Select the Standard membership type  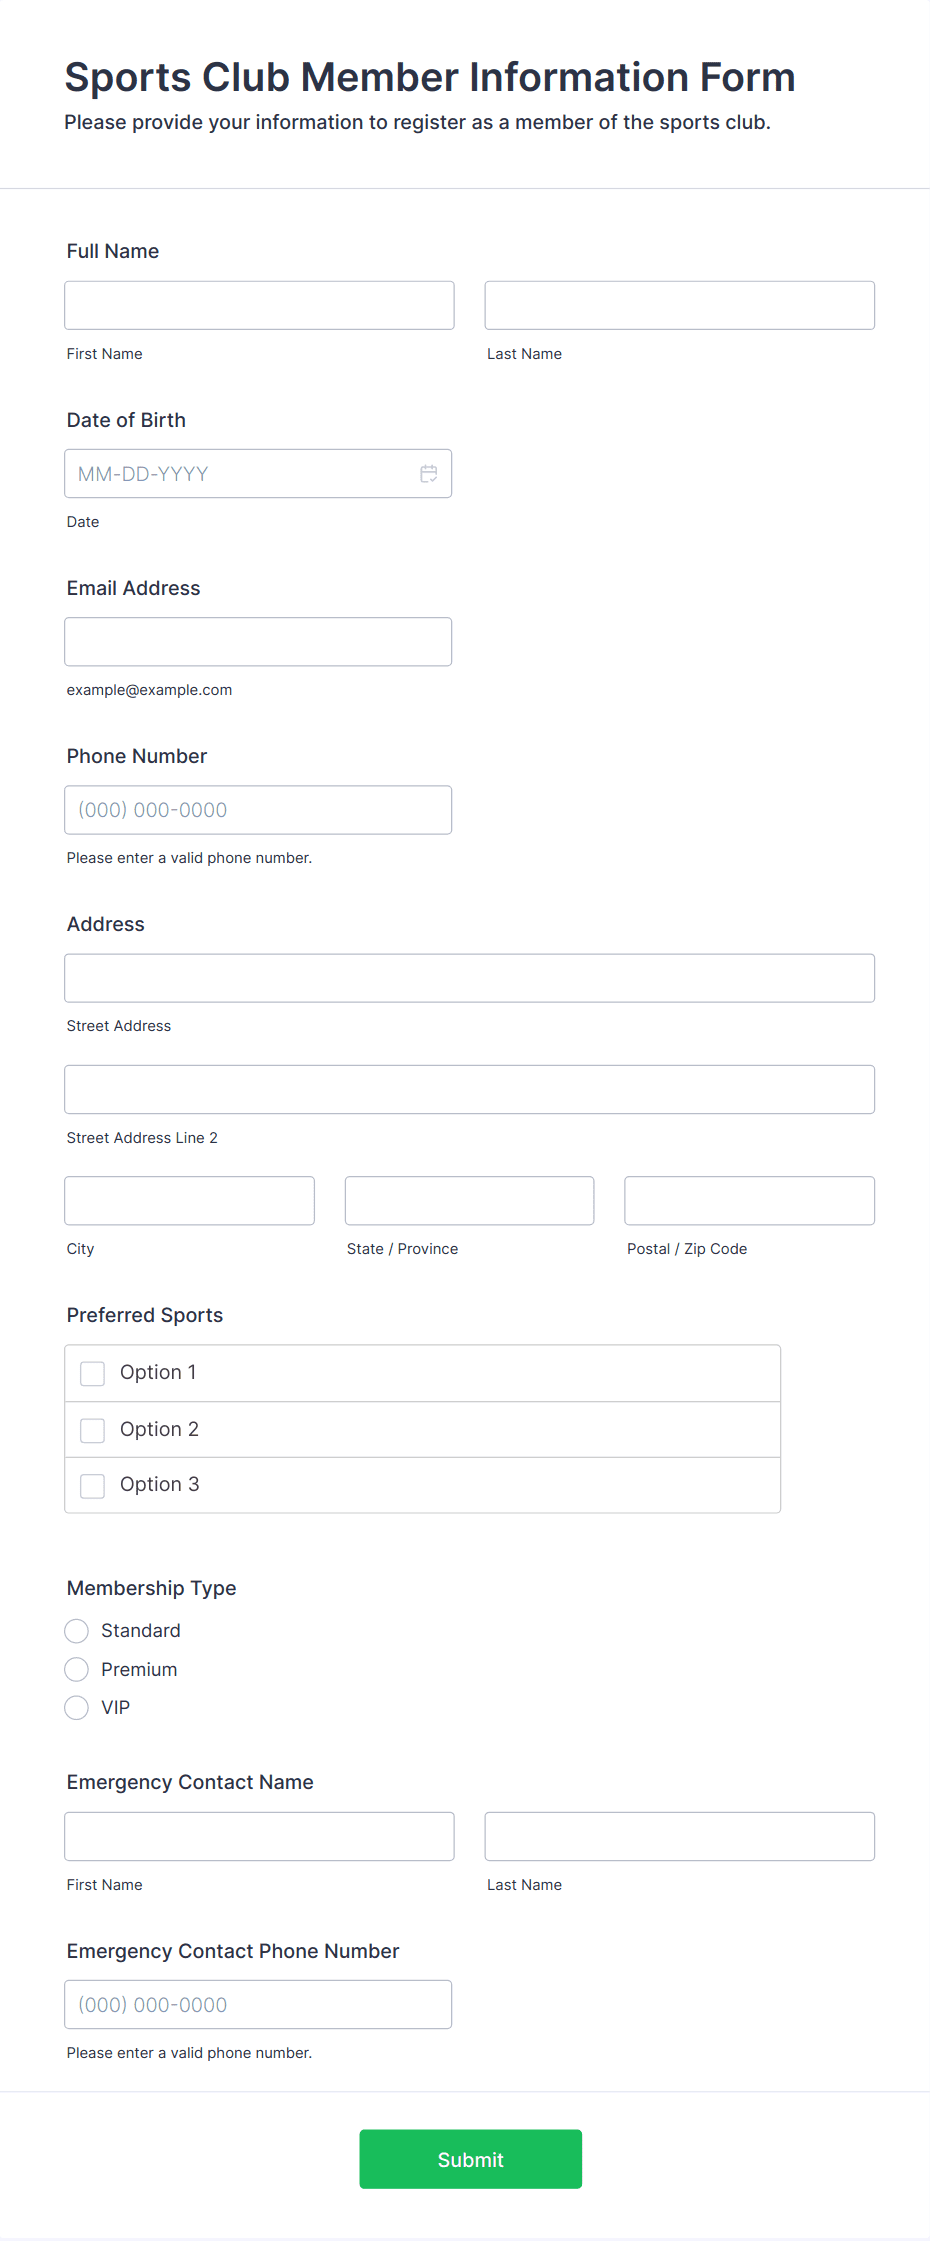[x=77, y=1631]
